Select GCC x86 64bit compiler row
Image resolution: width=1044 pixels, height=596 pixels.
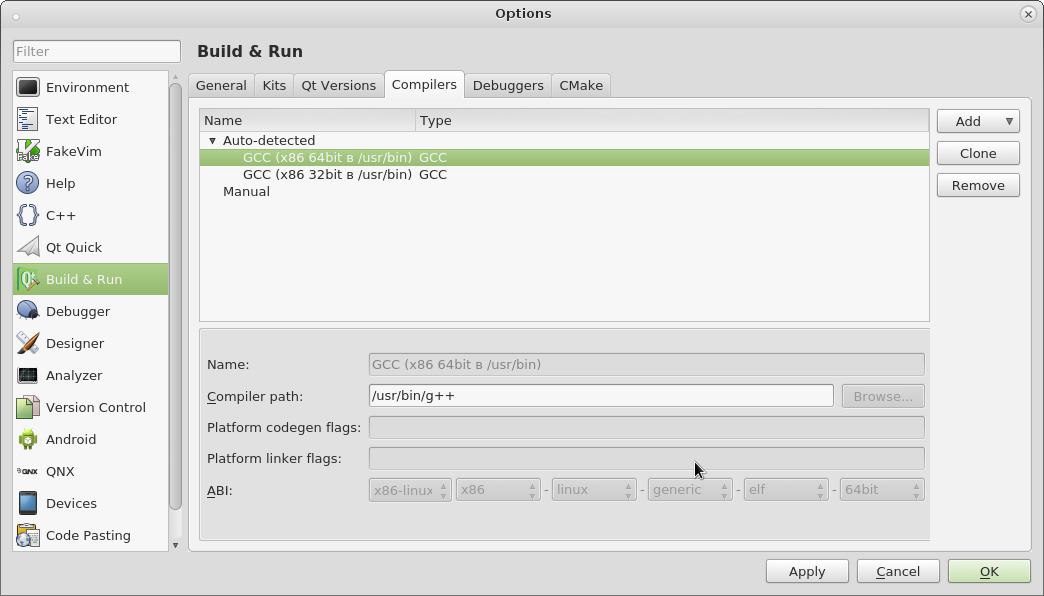tap(564, 158)
